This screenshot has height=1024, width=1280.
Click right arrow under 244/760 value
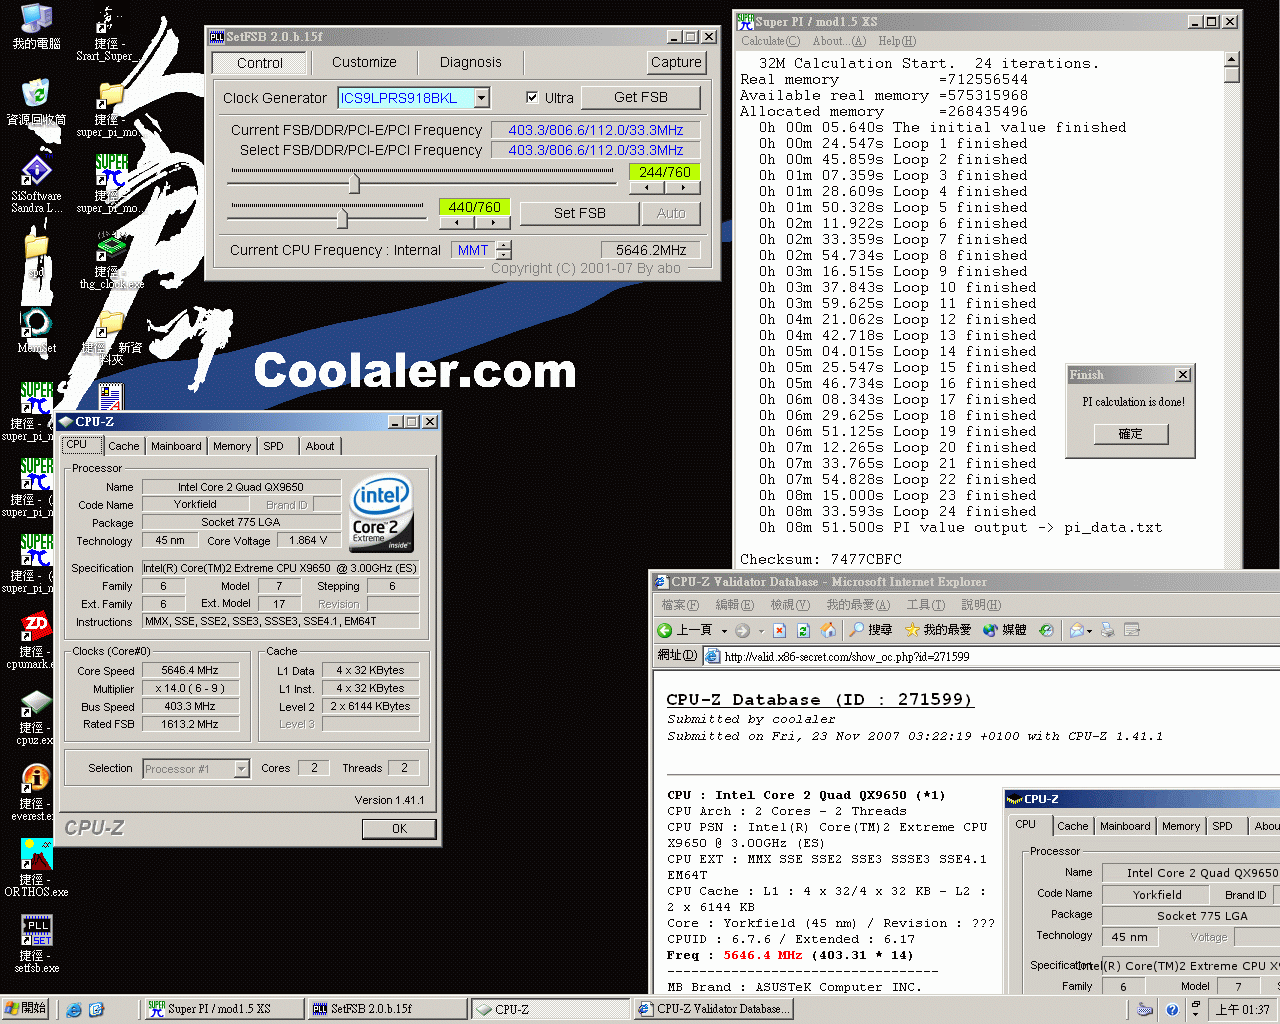click(683, 187)
